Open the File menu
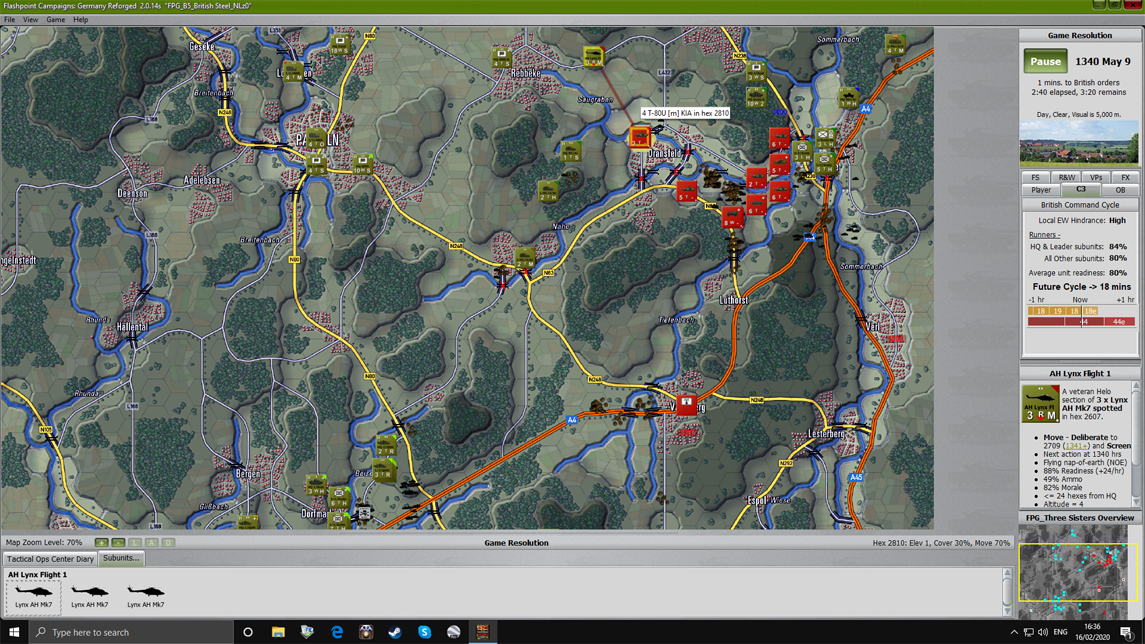 point(9,20)
